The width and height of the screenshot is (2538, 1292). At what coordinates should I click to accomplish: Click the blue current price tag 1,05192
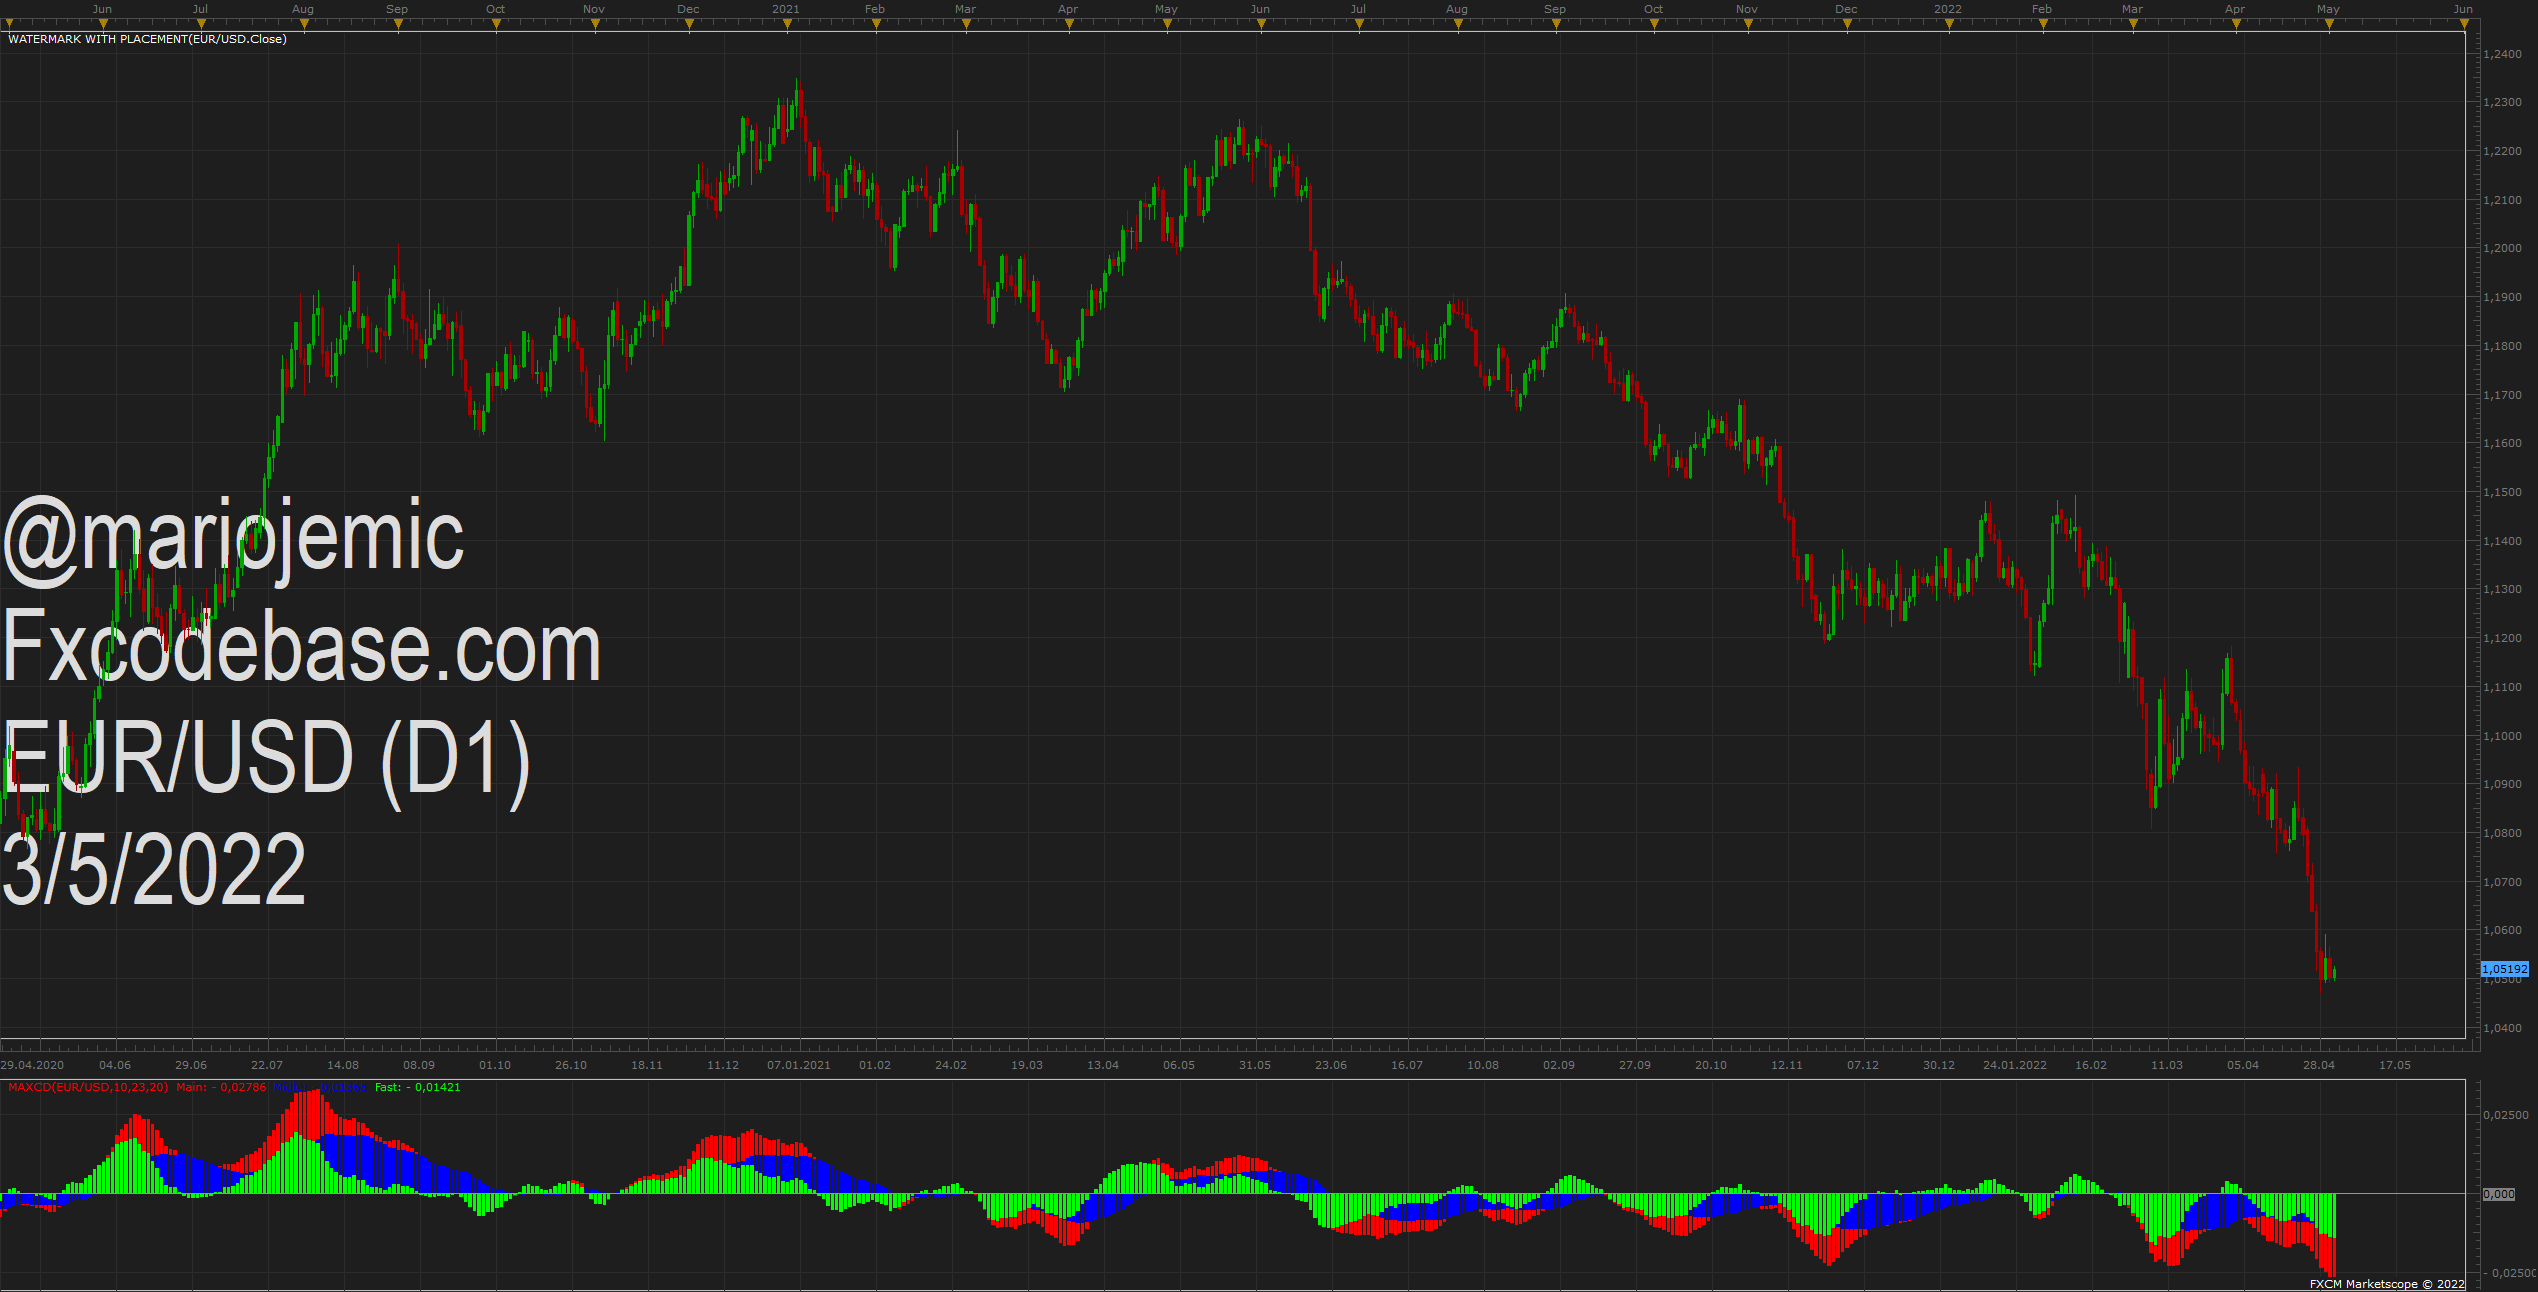point(2505,969)
